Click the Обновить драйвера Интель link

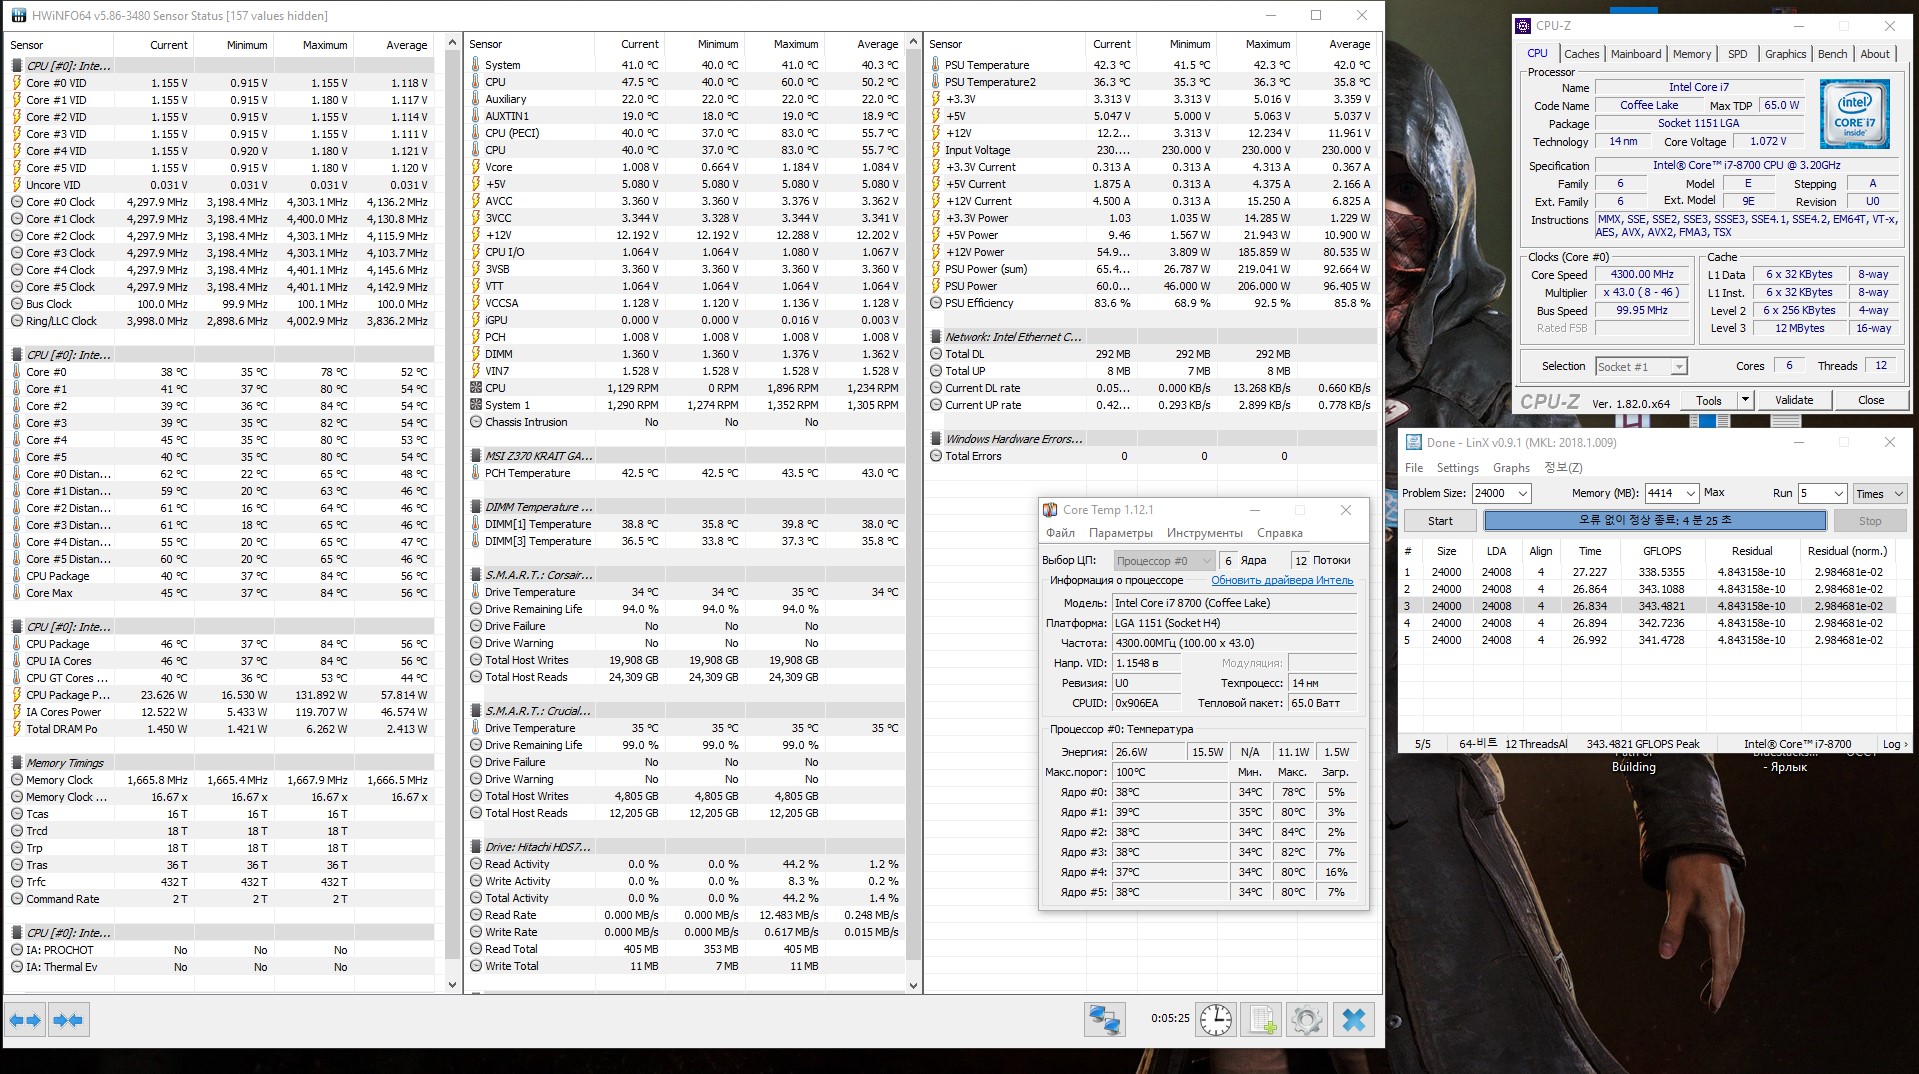click(x=1281, y=580)
